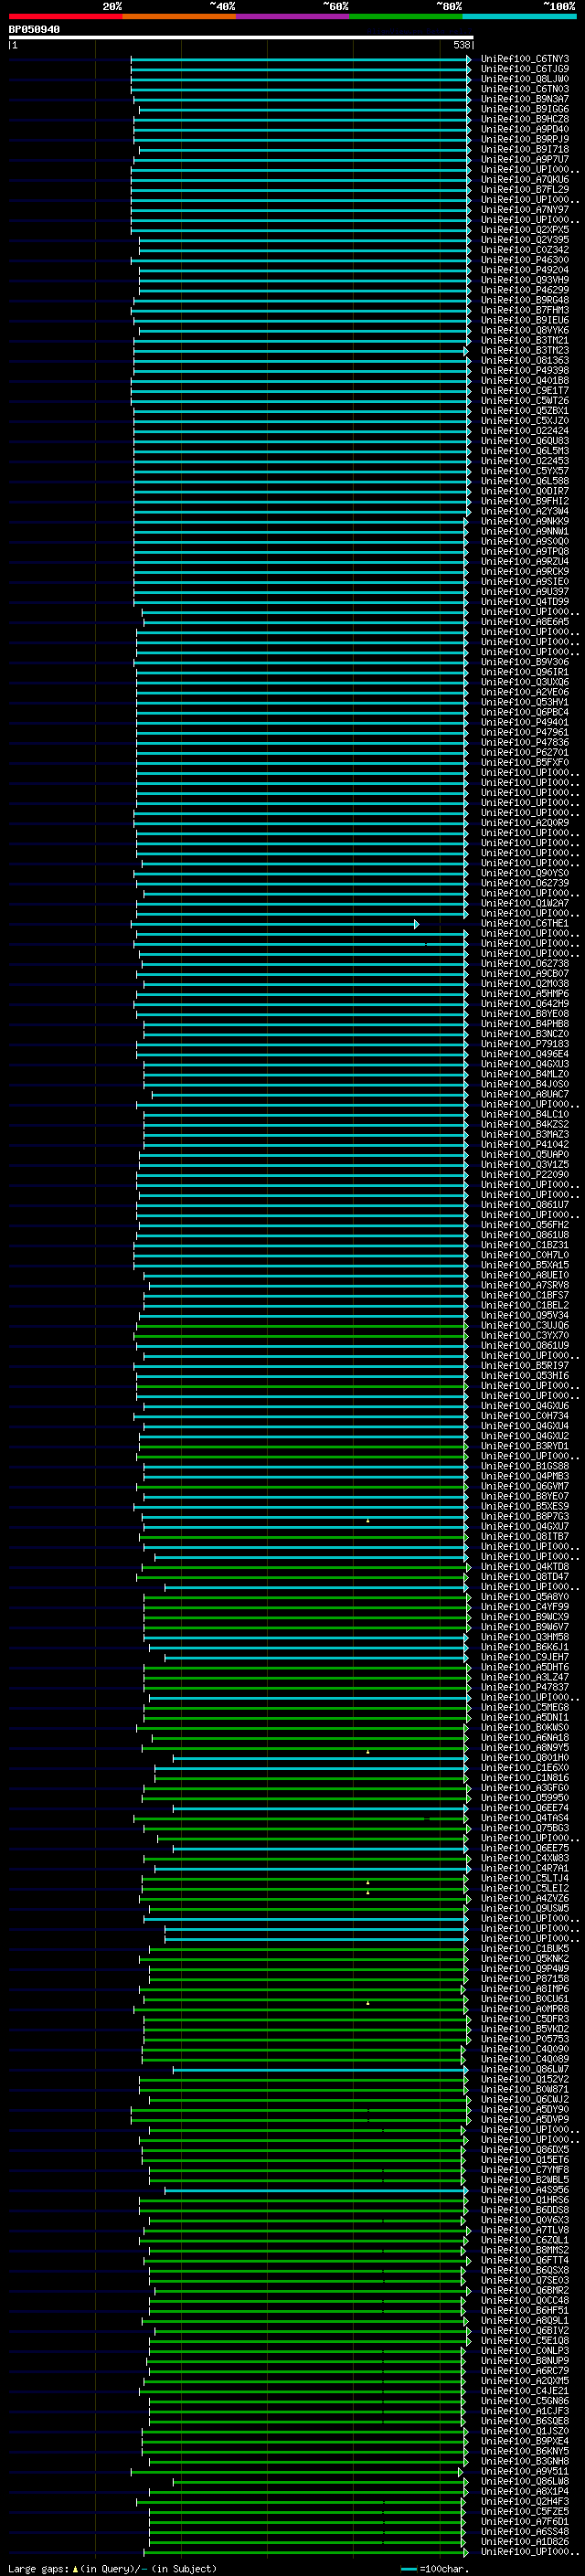The height and width of the screenshot is (2576, 585).
Task: Select the UniRef100_B7FL29 label
Action: point(525,190)
